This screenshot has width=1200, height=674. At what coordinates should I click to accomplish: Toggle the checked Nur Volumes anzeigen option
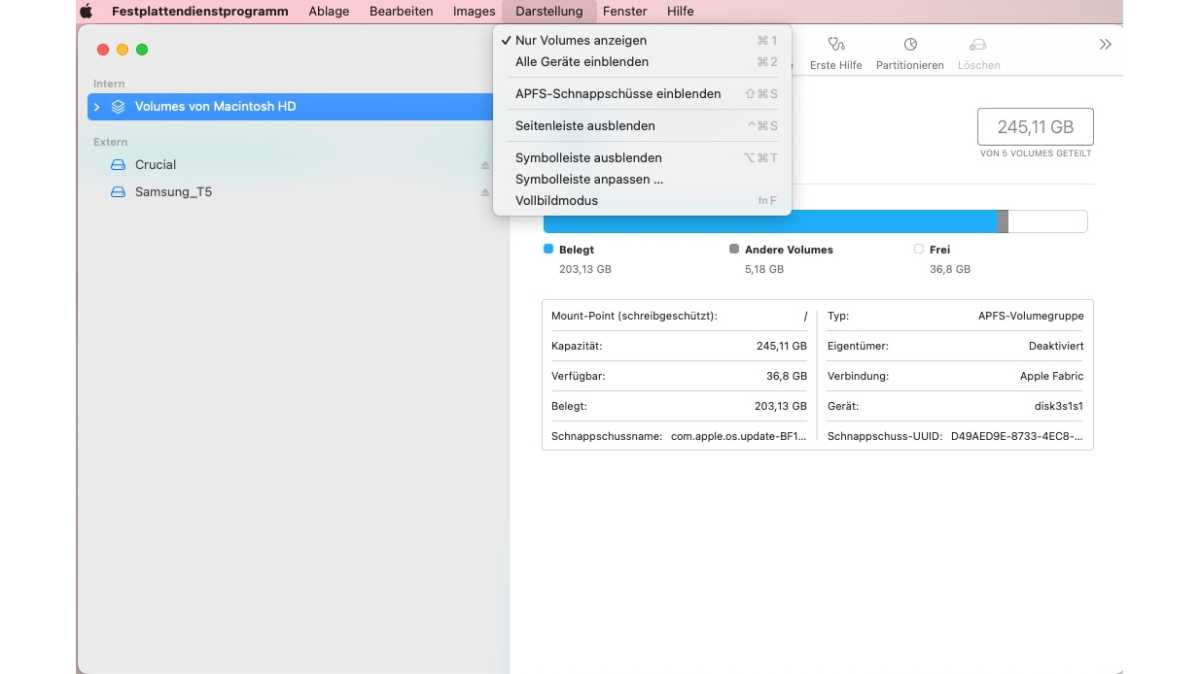642,41
